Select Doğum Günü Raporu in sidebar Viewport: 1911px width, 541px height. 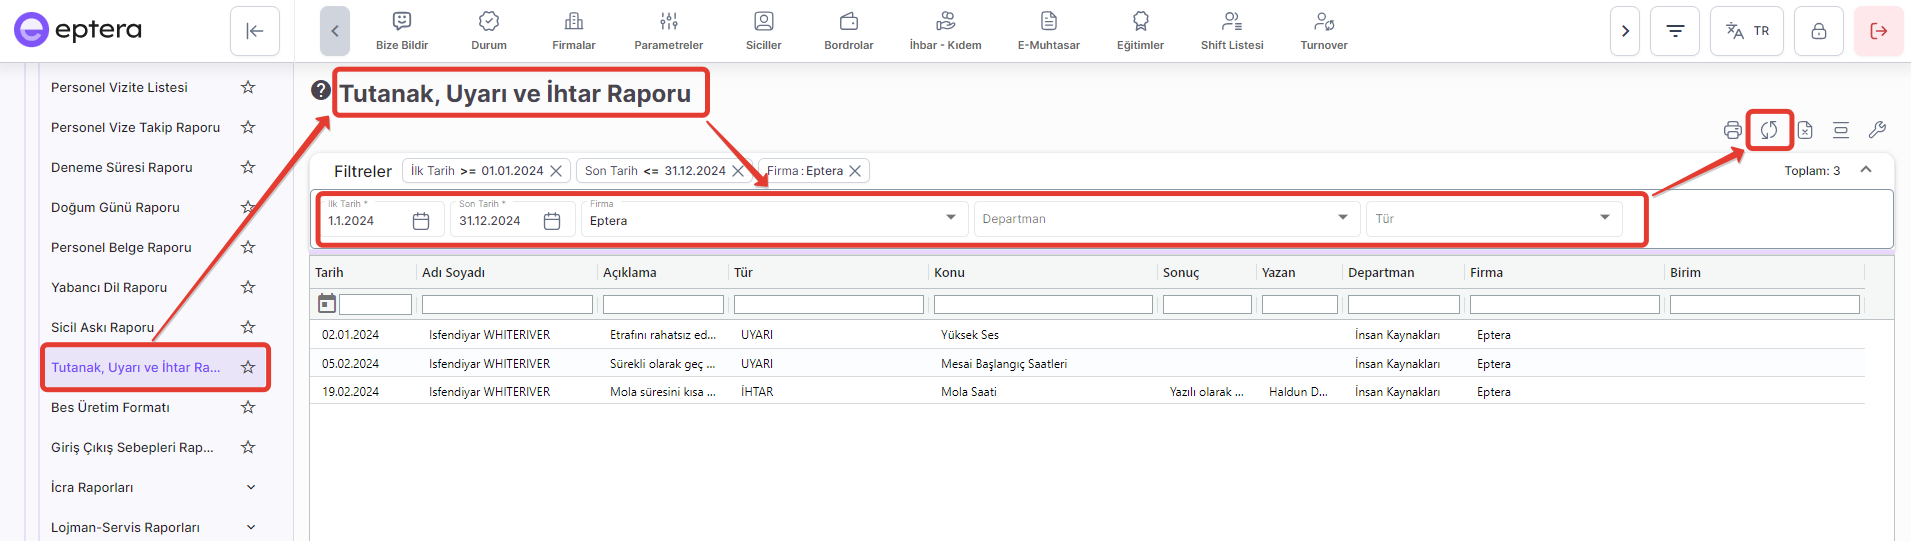pos(115,208)
